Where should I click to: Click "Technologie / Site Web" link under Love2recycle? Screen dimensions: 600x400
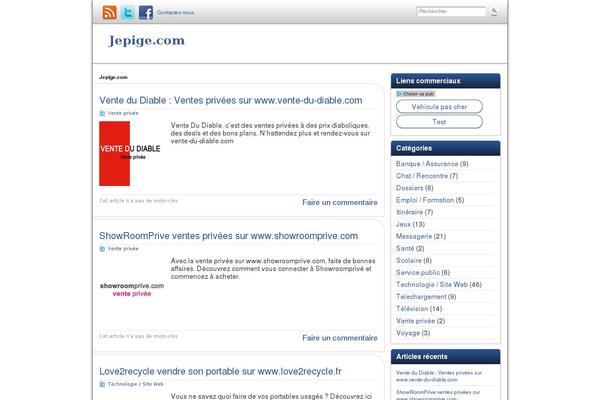[x=135, y=384]
